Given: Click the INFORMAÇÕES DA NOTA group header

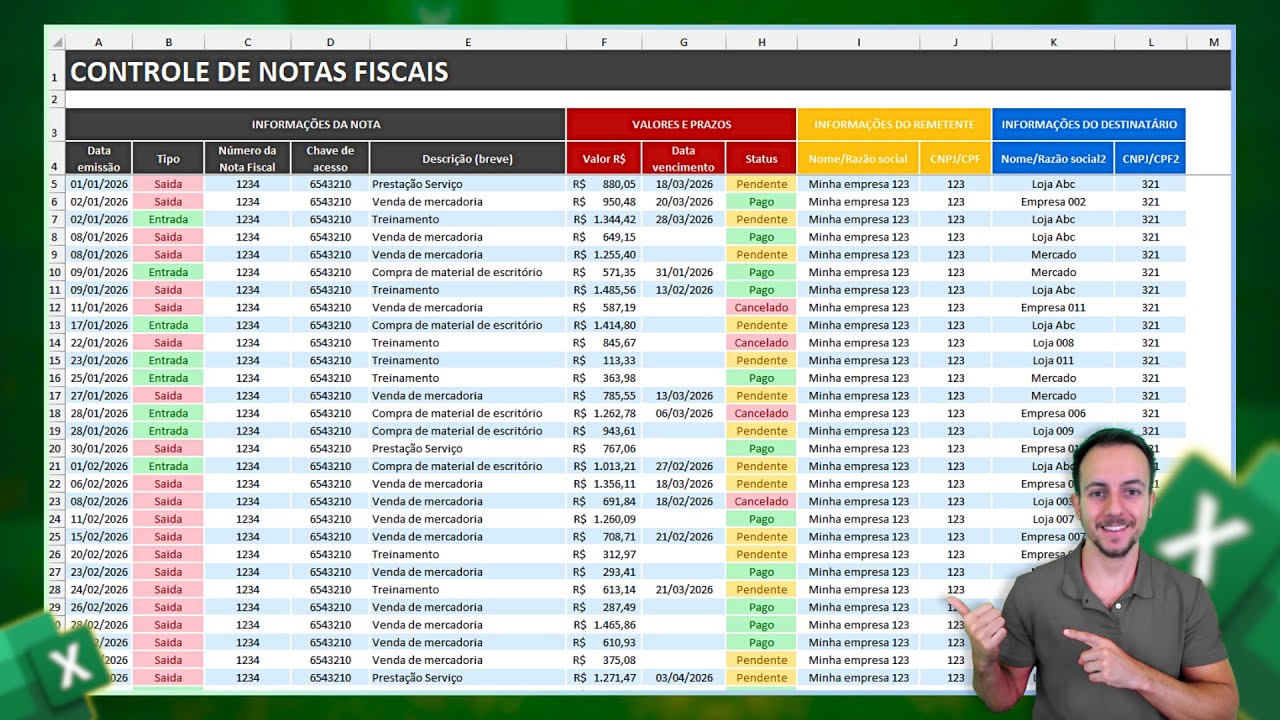Looking at the screenshot, I should (x=316, y=124).
